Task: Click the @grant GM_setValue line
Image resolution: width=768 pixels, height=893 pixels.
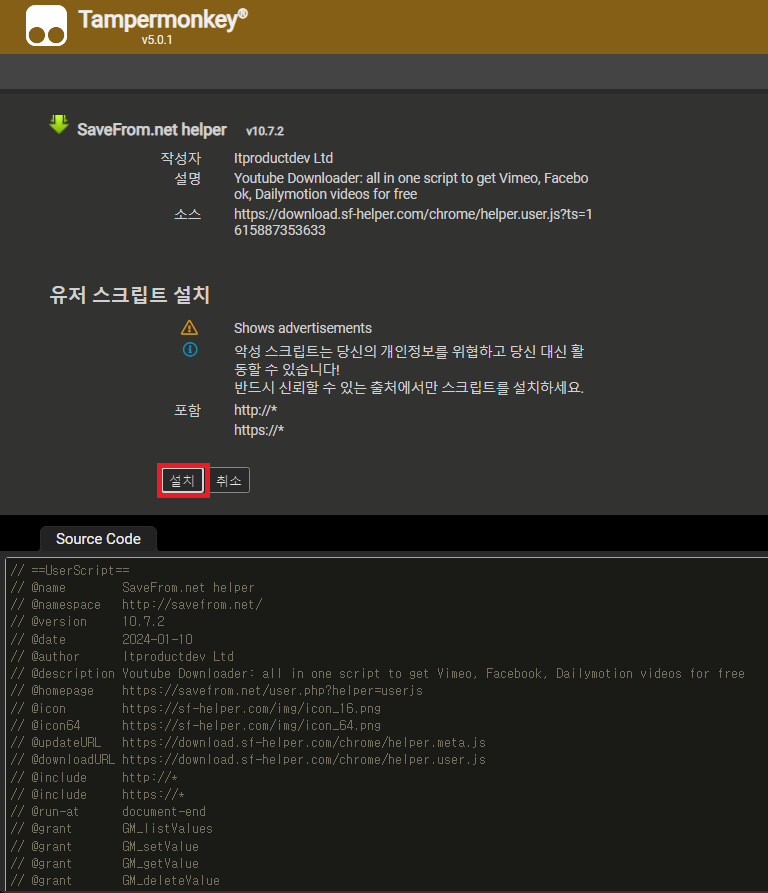Action: (x=105, y=846)
